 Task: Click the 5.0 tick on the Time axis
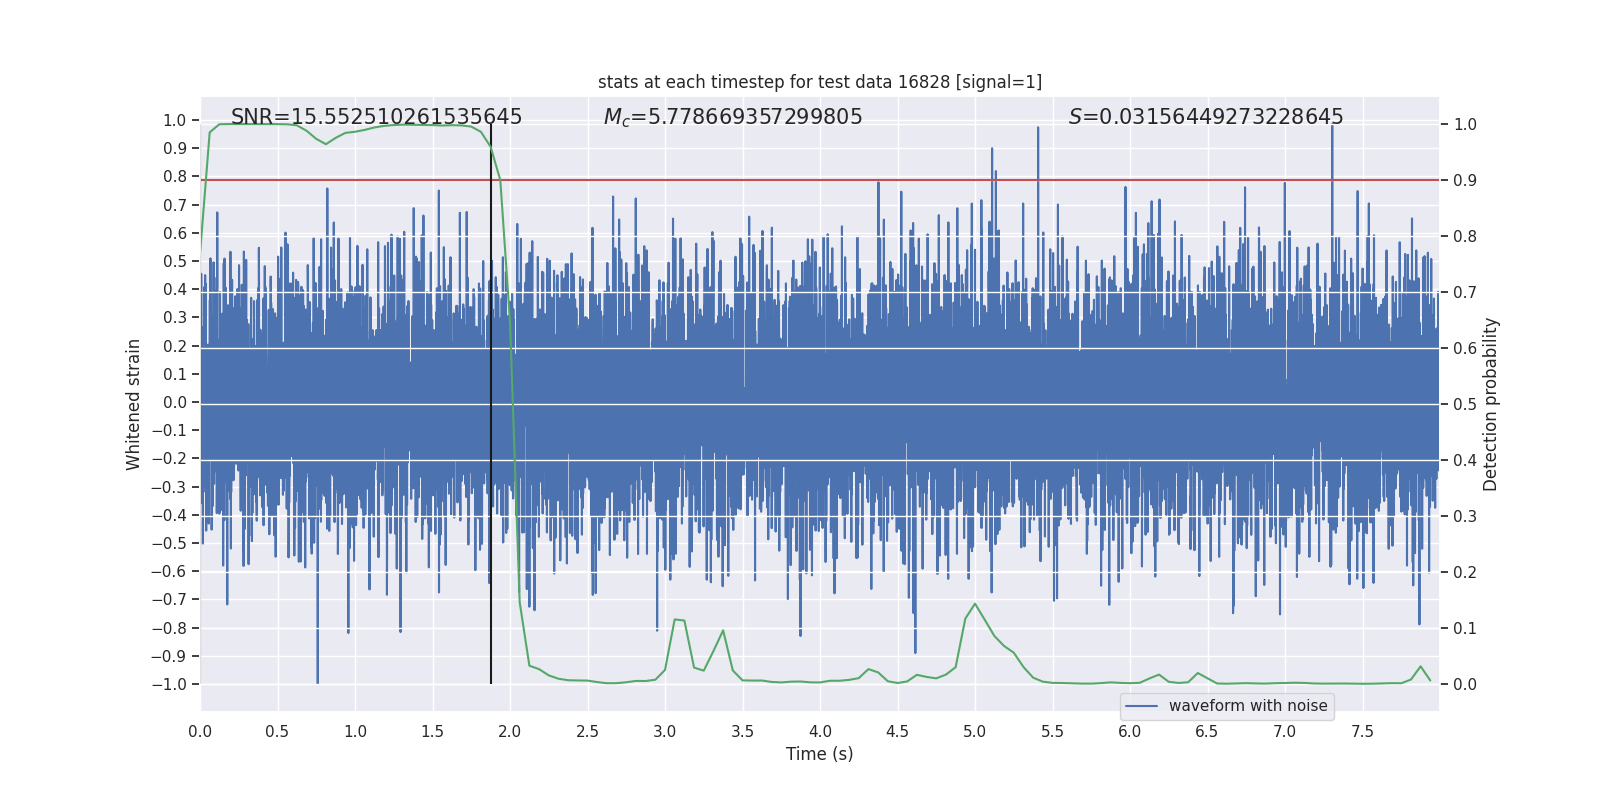(x=975, y=731)
